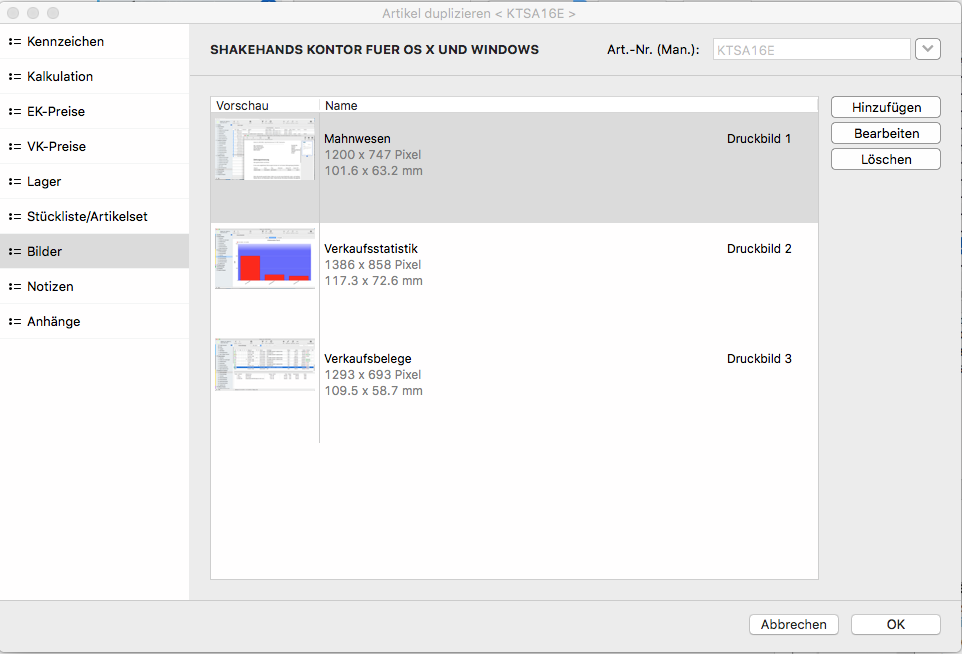962x654 pixels.
Task: Click the Art.-Nr. (Man.) input field
Action: pyautogui.click(x=810, y=49)
